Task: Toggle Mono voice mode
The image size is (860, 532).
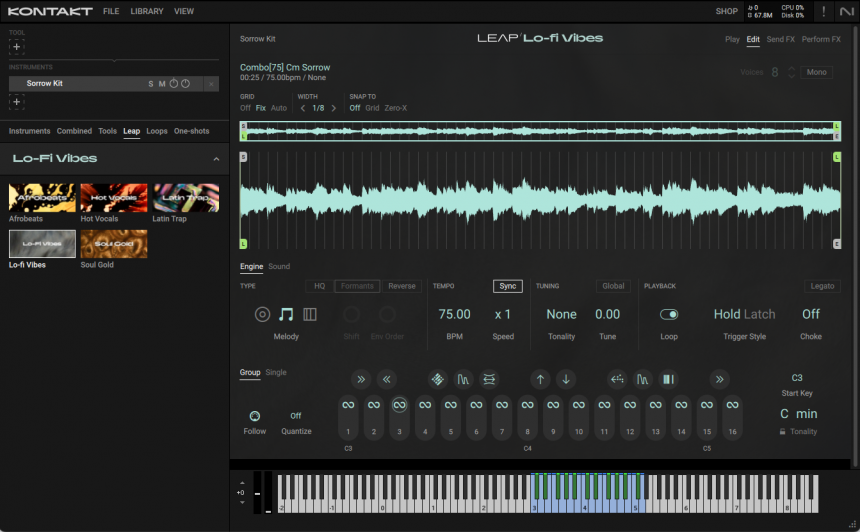Action: [816, 72]
